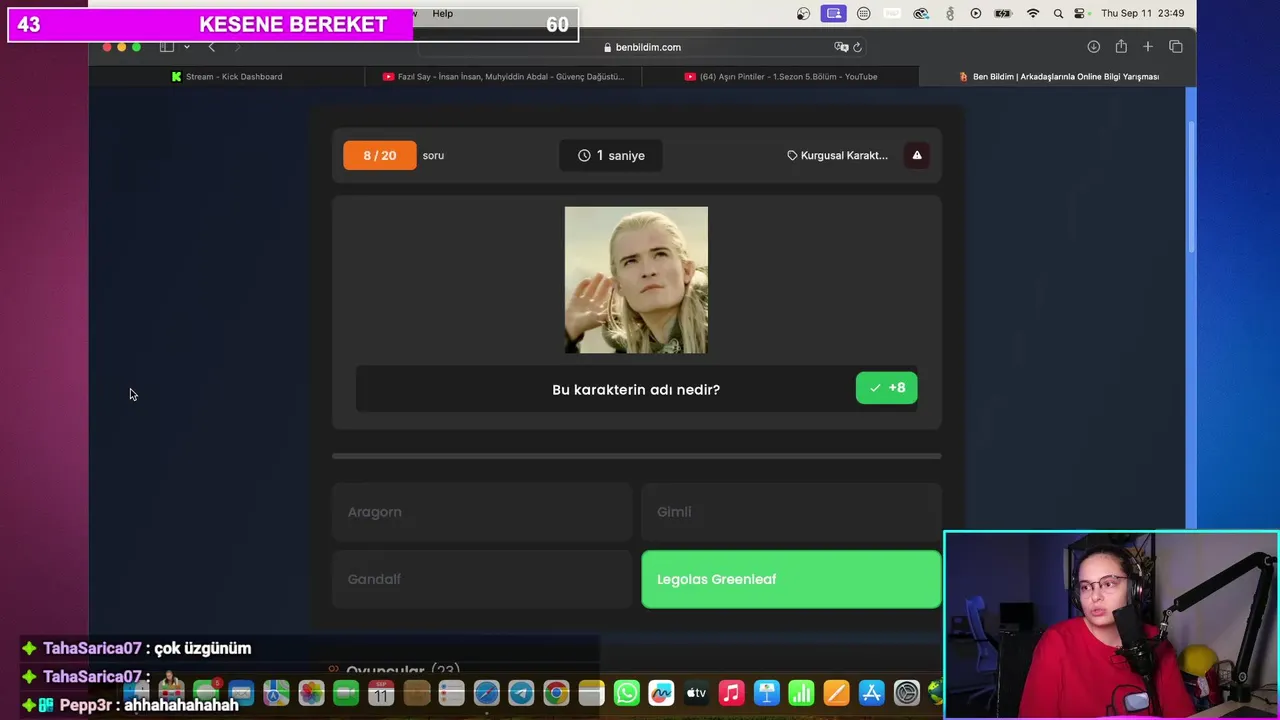Image resolution: width=1280 pixels, height=720 pixels.
Task: Click the 1 saniye timer badge
Action: click(611, 155)
